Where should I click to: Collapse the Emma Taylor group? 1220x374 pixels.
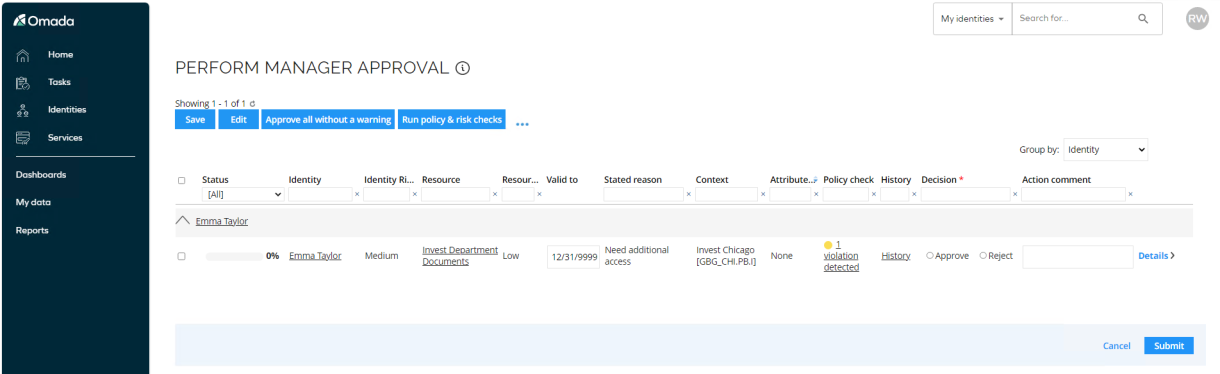point(182,221)
